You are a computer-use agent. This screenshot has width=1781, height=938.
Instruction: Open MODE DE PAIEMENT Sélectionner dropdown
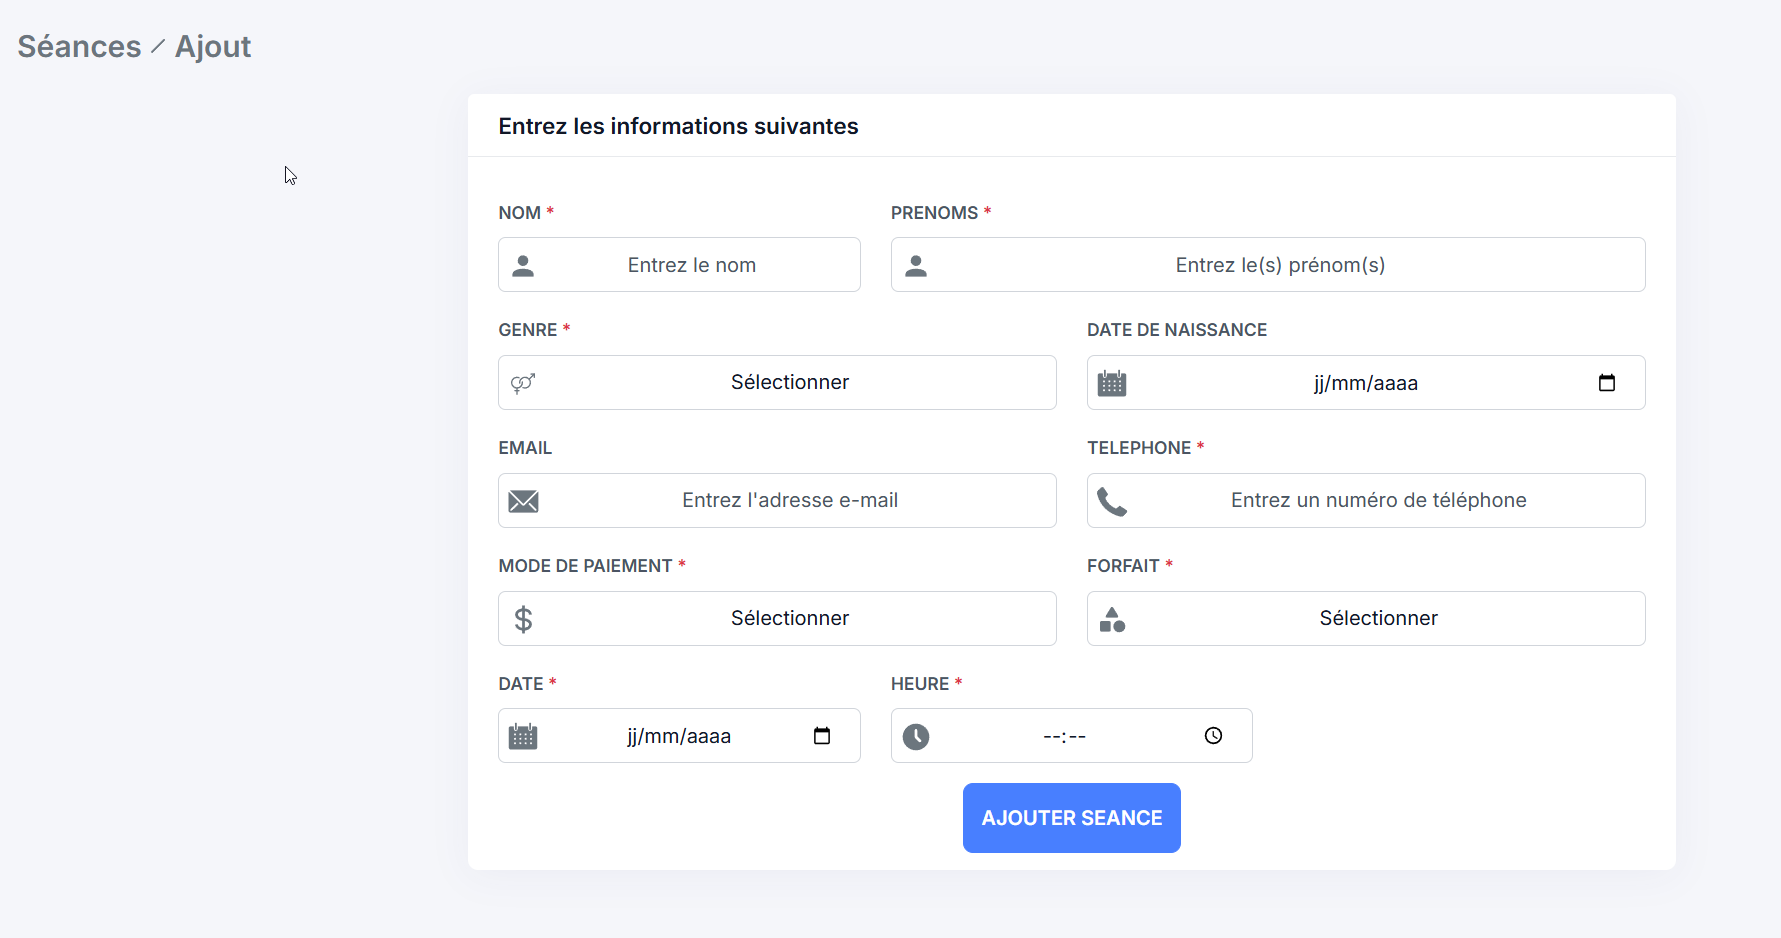(777, 618)
